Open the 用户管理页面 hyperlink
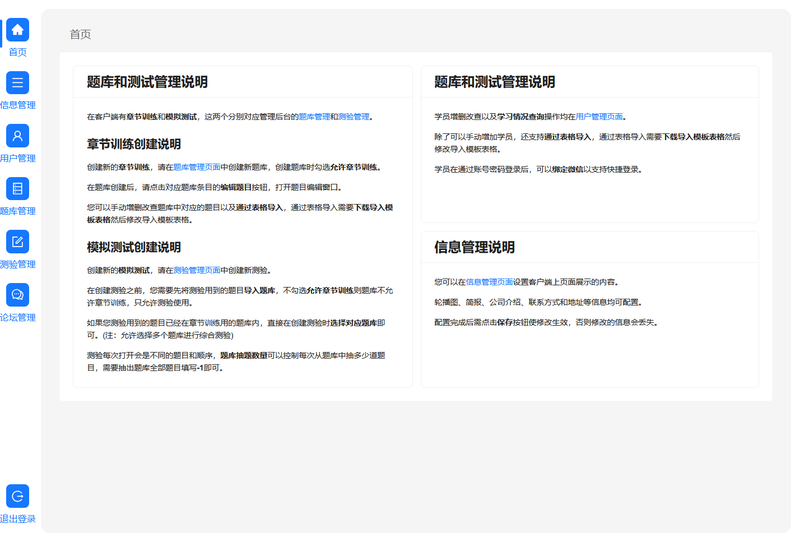 (600, 117)
